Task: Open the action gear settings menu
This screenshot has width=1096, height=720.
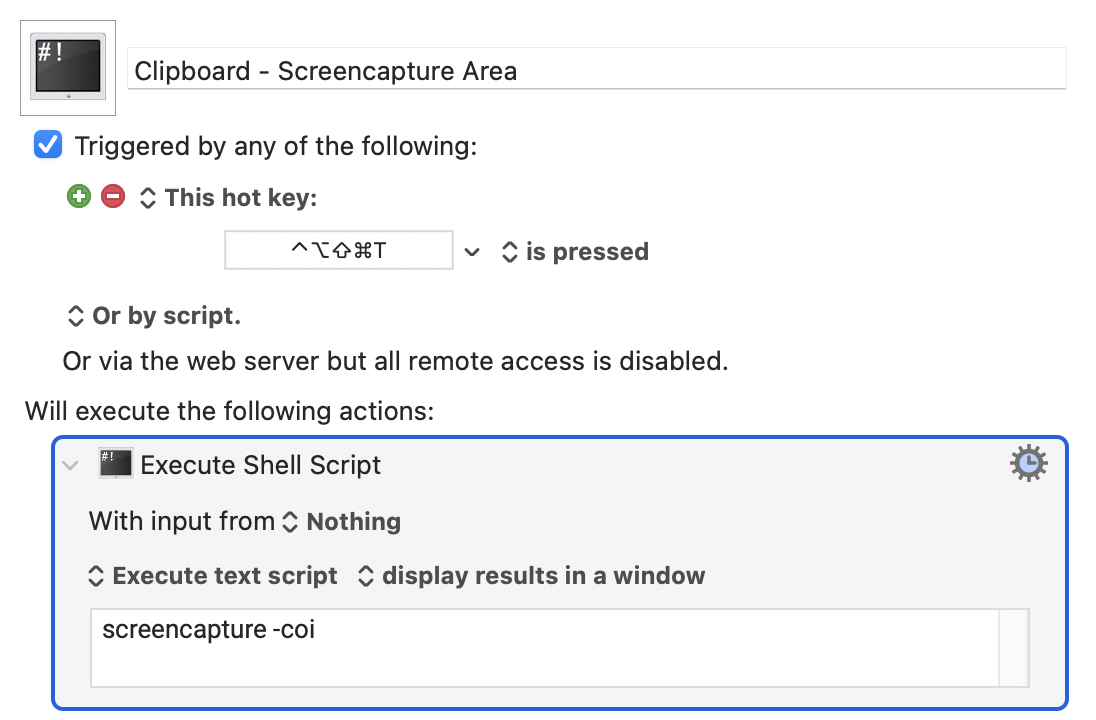Action: tap(1029, 463)
